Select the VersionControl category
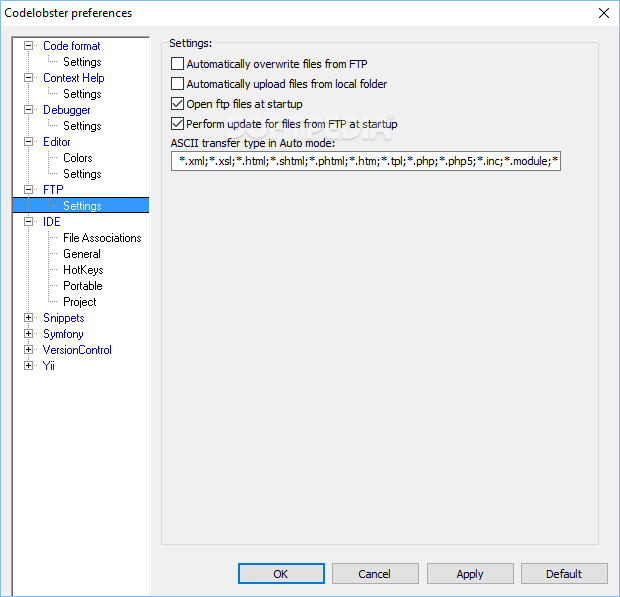Viewport: 620px width, 597px height. pos(77,350)
